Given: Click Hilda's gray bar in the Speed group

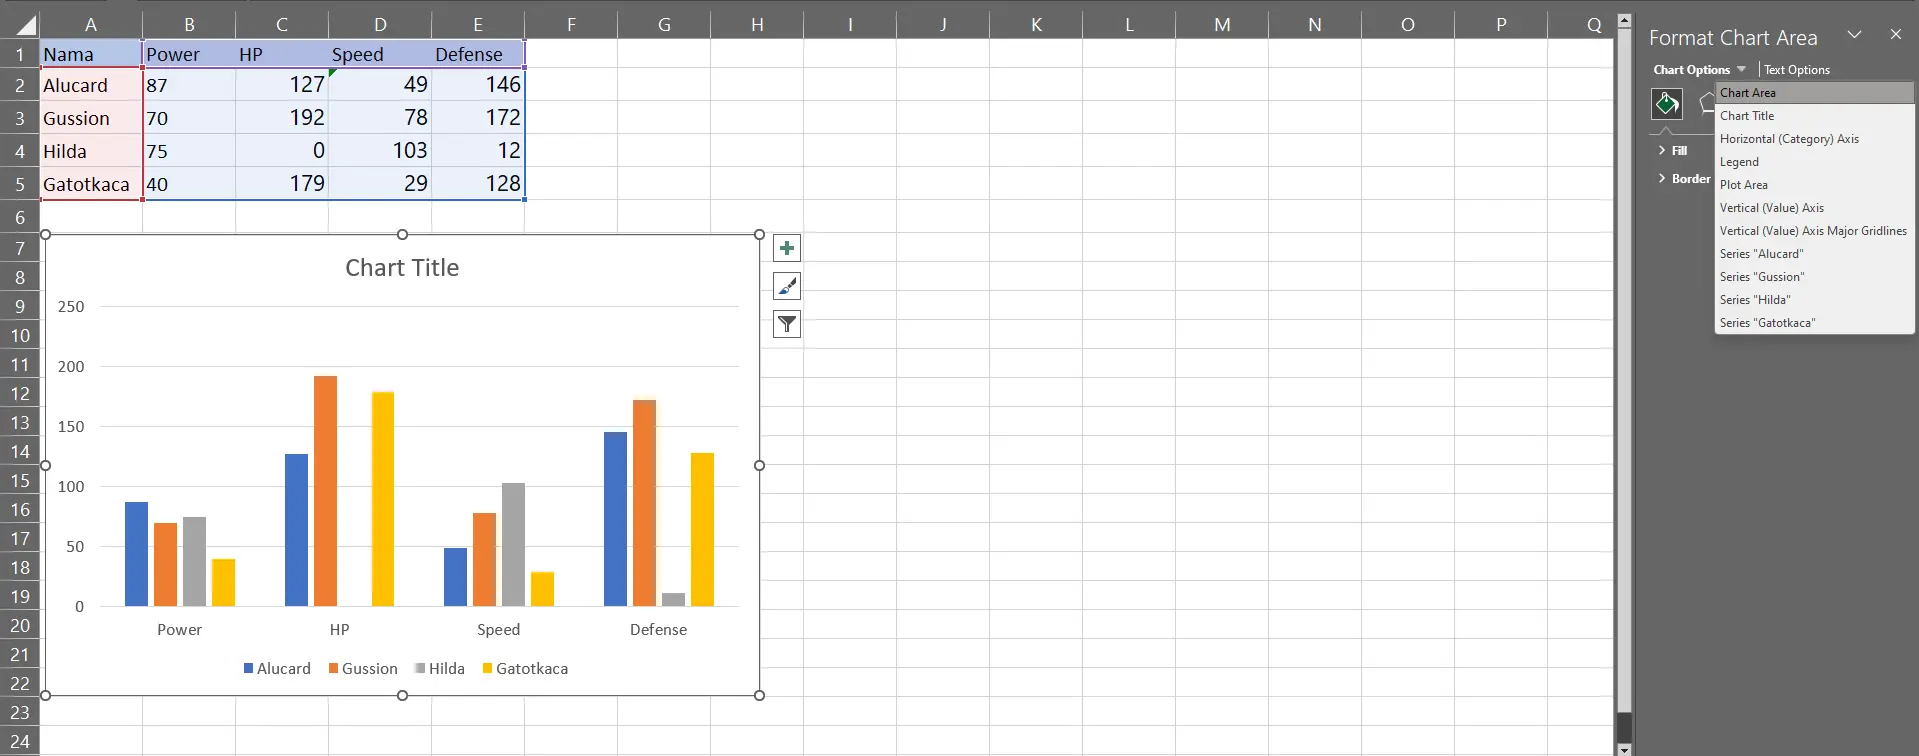Looking at the screenshot, I should click(513, 544).
